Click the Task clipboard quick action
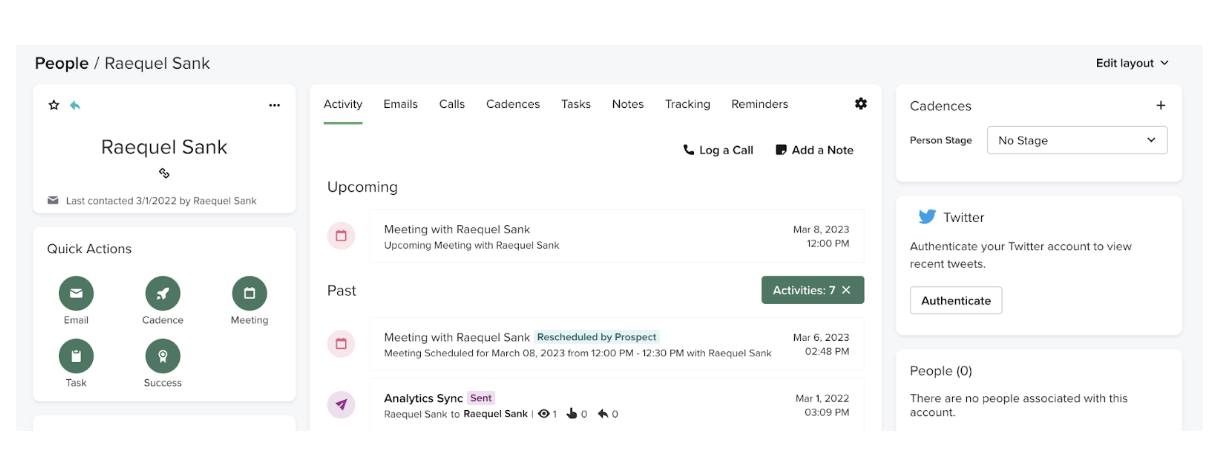 pos(76,356)
